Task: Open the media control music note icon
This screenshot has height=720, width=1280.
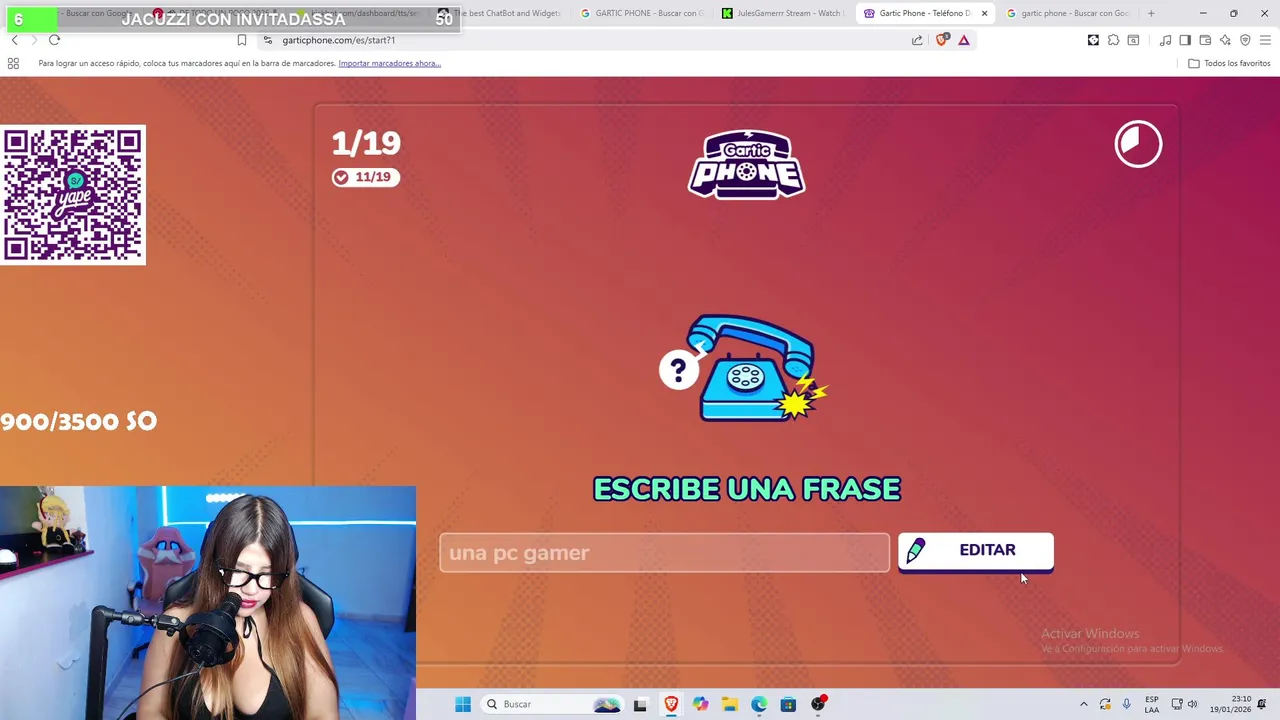Action: [1165, 40]
